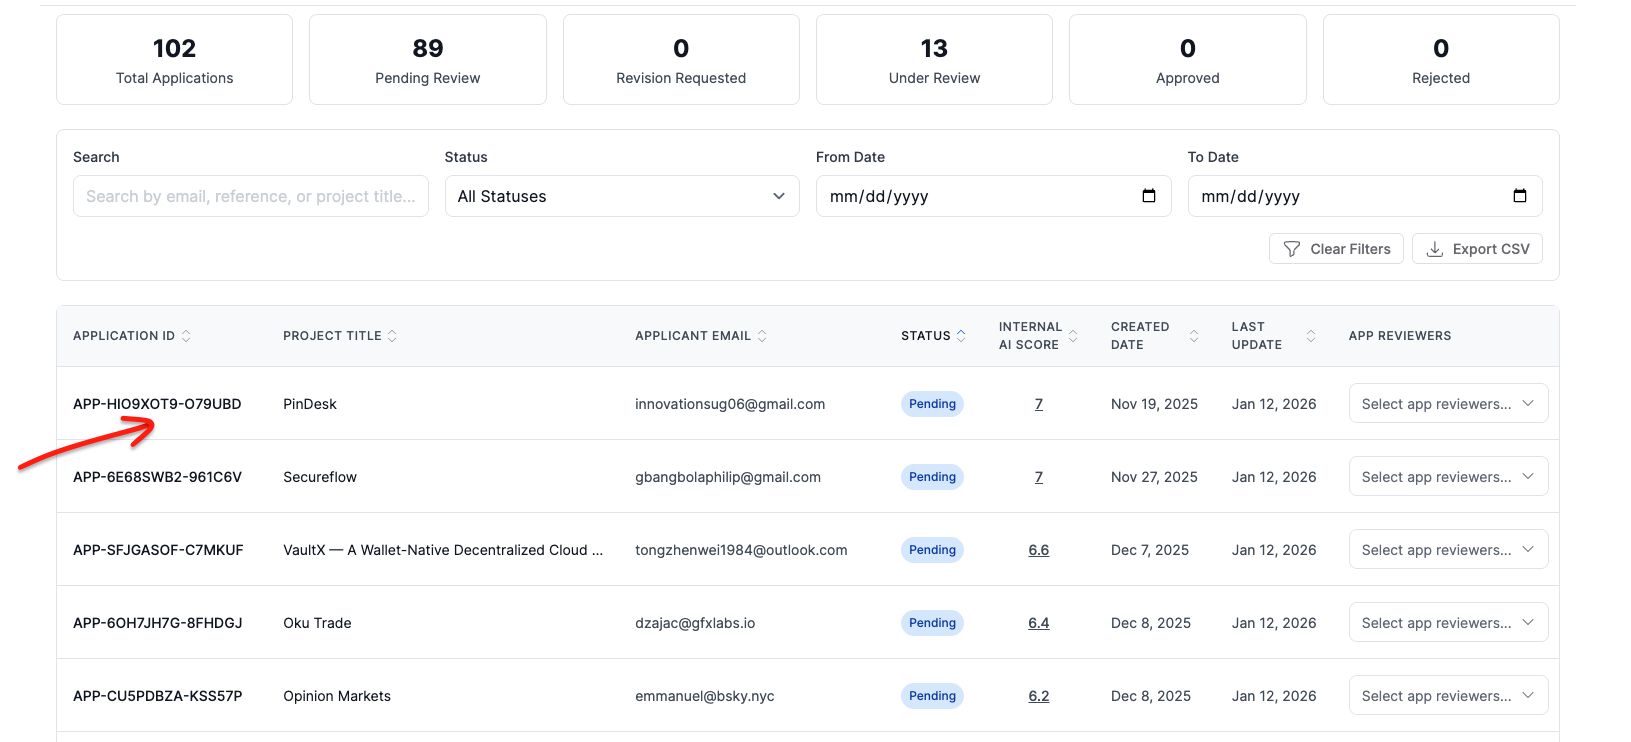Screen dimensions: 1631x742
Task: Click the Project Title sort icon
Action: [392, 336]
